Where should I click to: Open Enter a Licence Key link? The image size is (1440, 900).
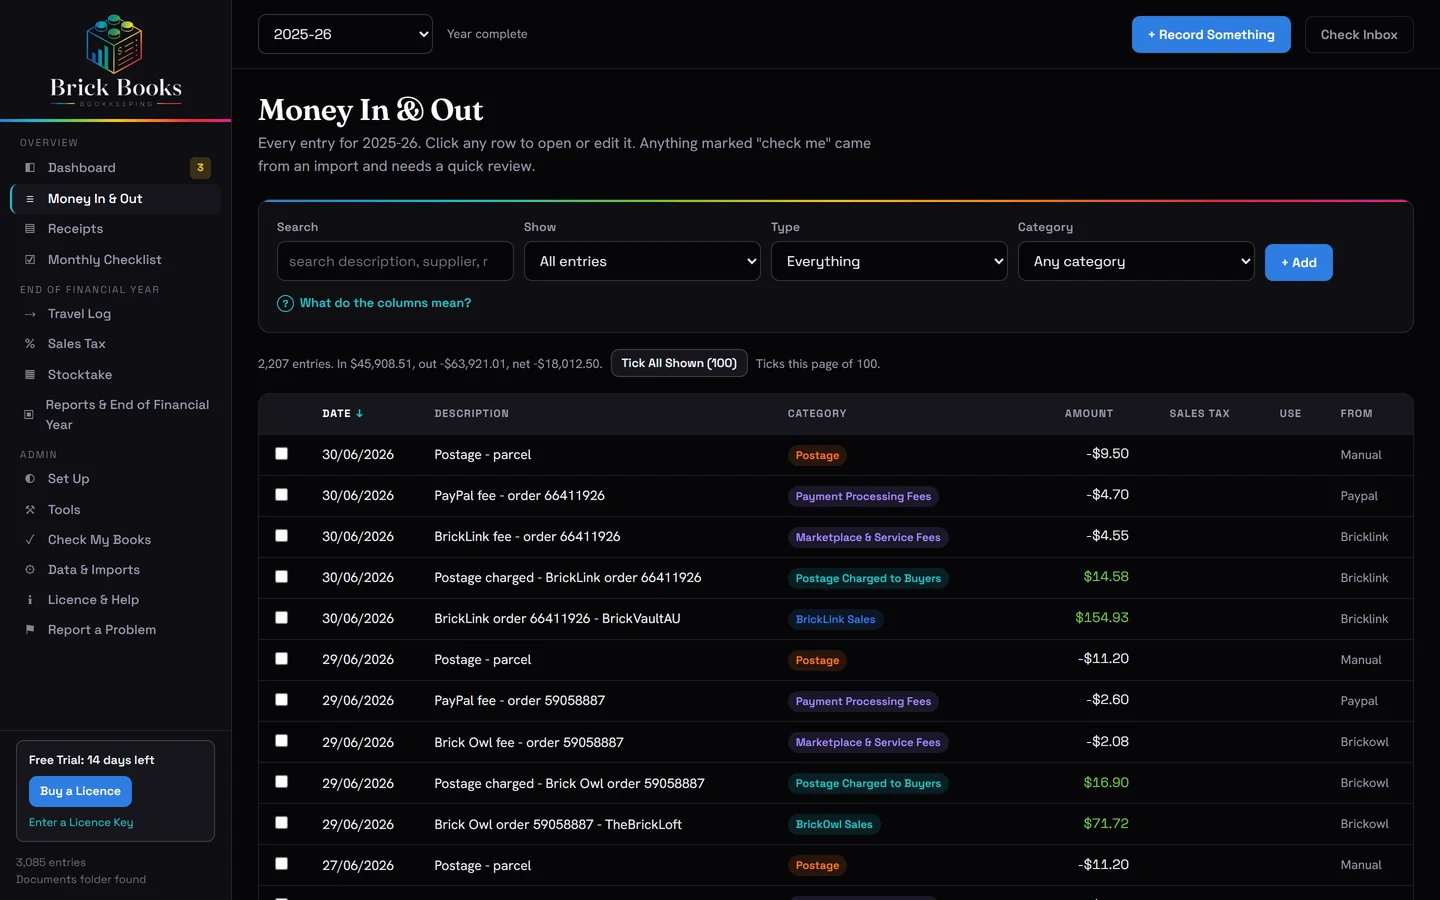tap(81, 822)
